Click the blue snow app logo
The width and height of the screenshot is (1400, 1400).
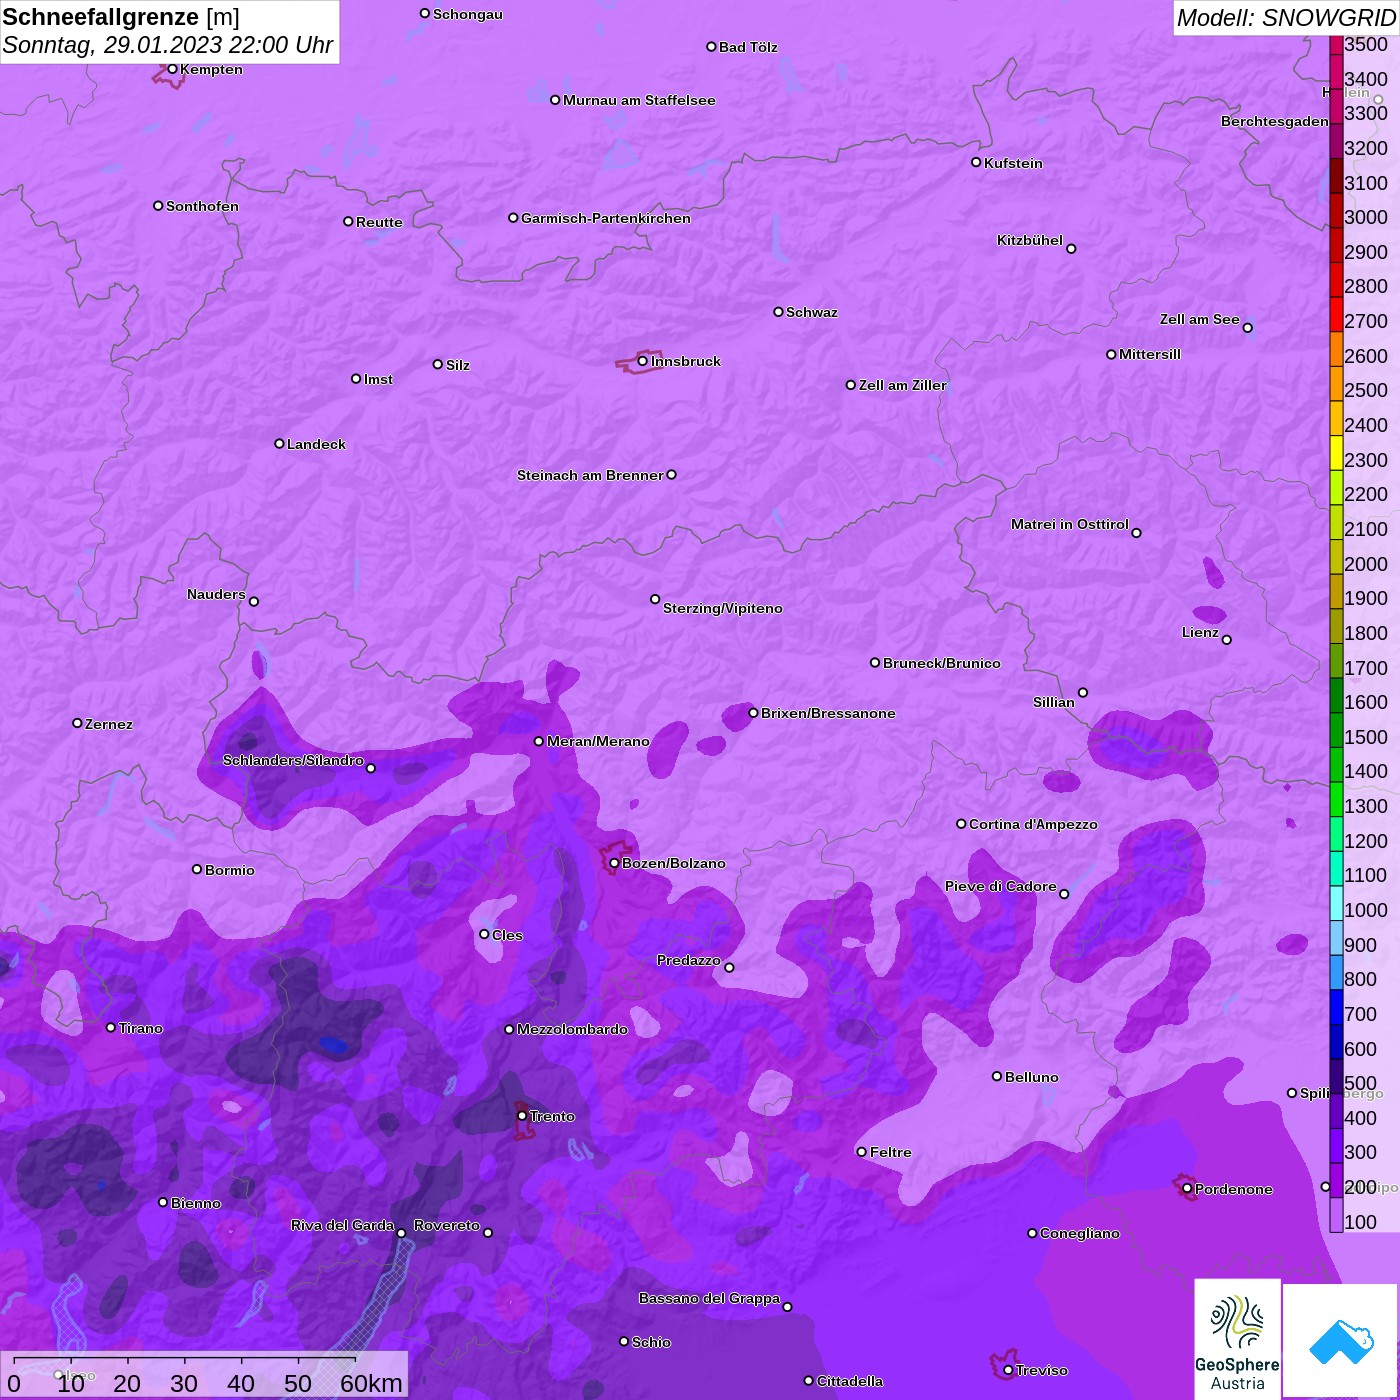click(x=1341, y=1341)
